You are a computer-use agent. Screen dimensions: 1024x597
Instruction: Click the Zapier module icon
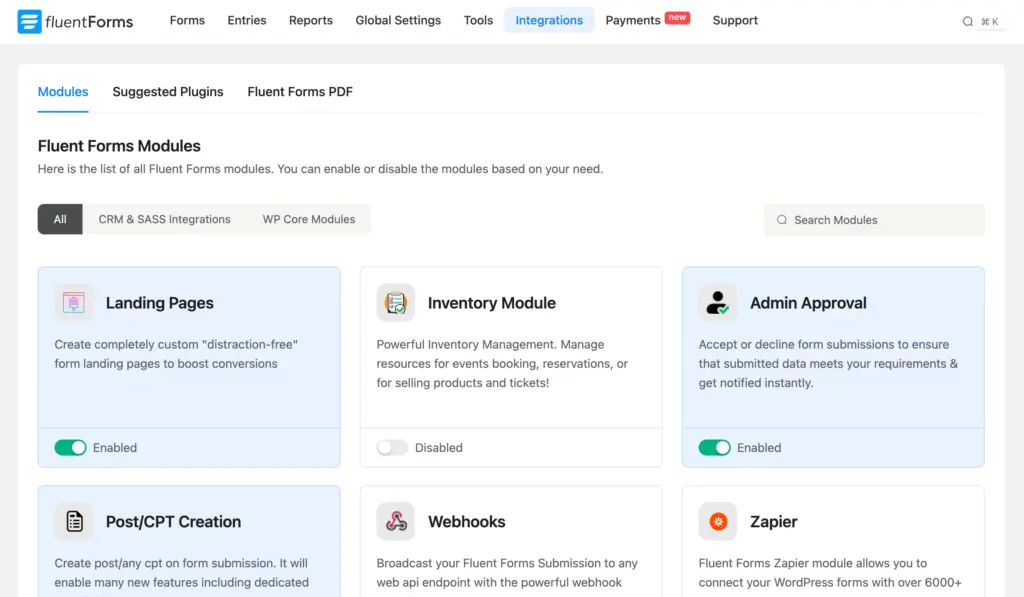pos(717,521)
